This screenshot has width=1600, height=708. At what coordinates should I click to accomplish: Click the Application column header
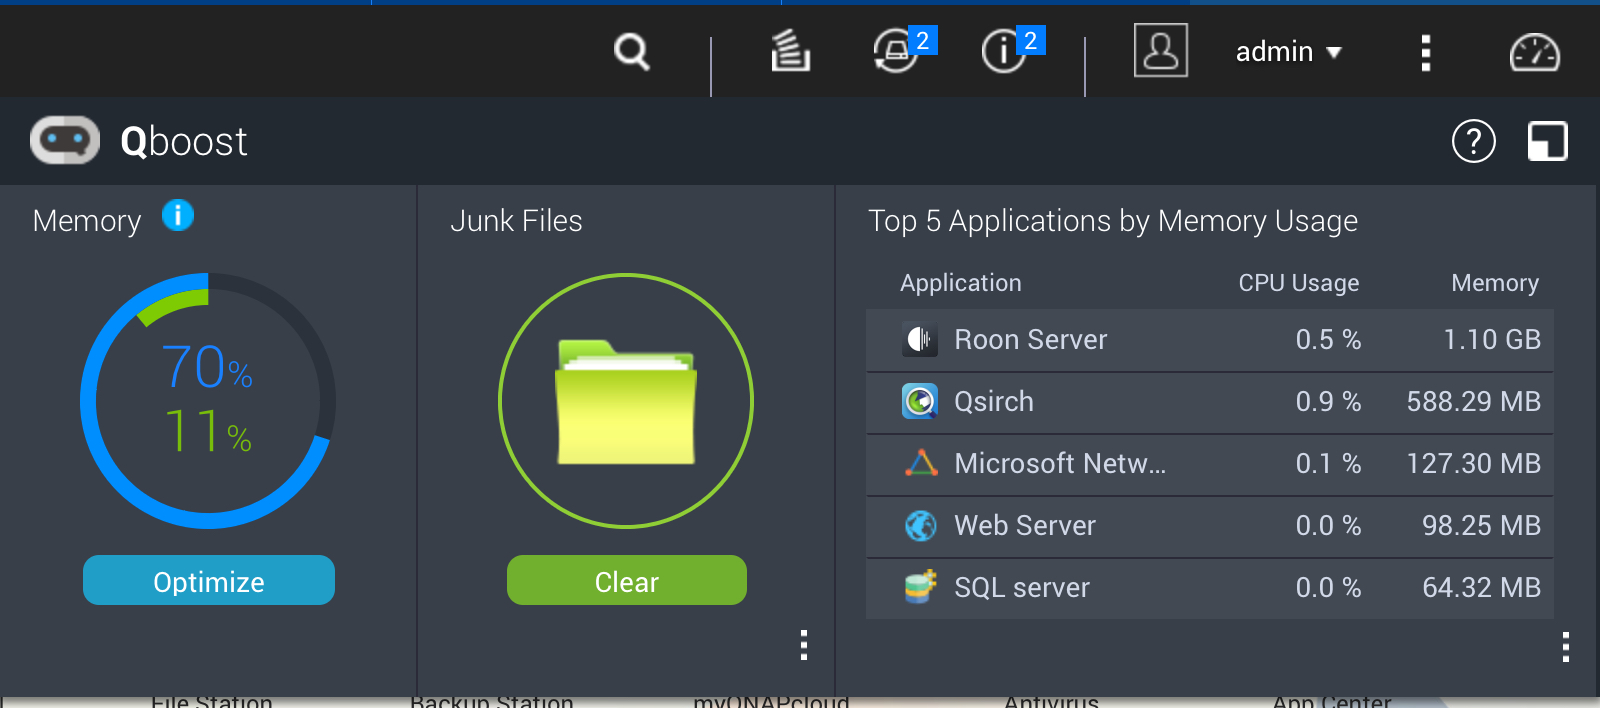pyautogui.click(x=961, y=283)
